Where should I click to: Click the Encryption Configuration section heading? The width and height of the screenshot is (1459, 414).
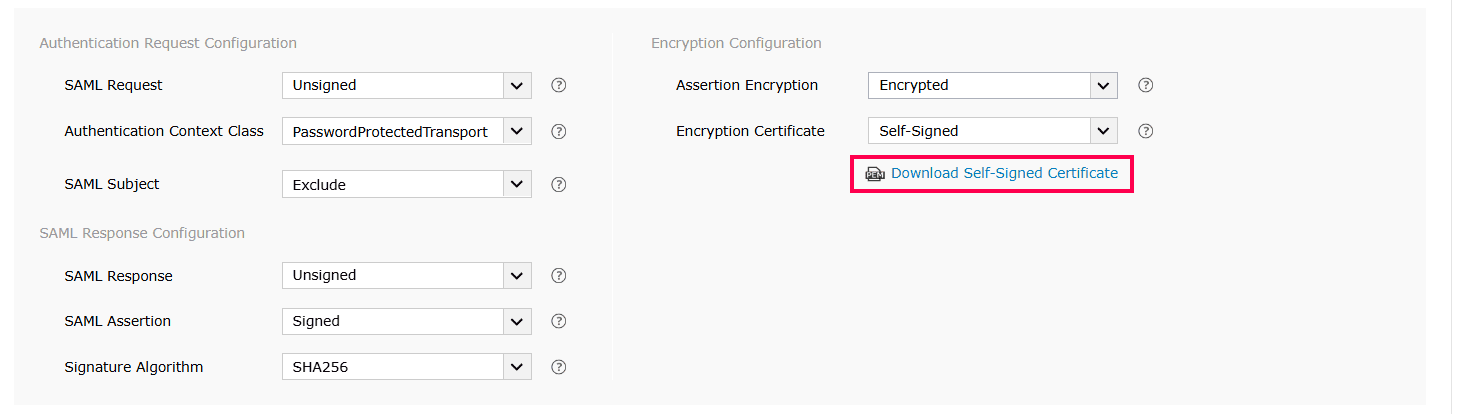pos(736,43)
